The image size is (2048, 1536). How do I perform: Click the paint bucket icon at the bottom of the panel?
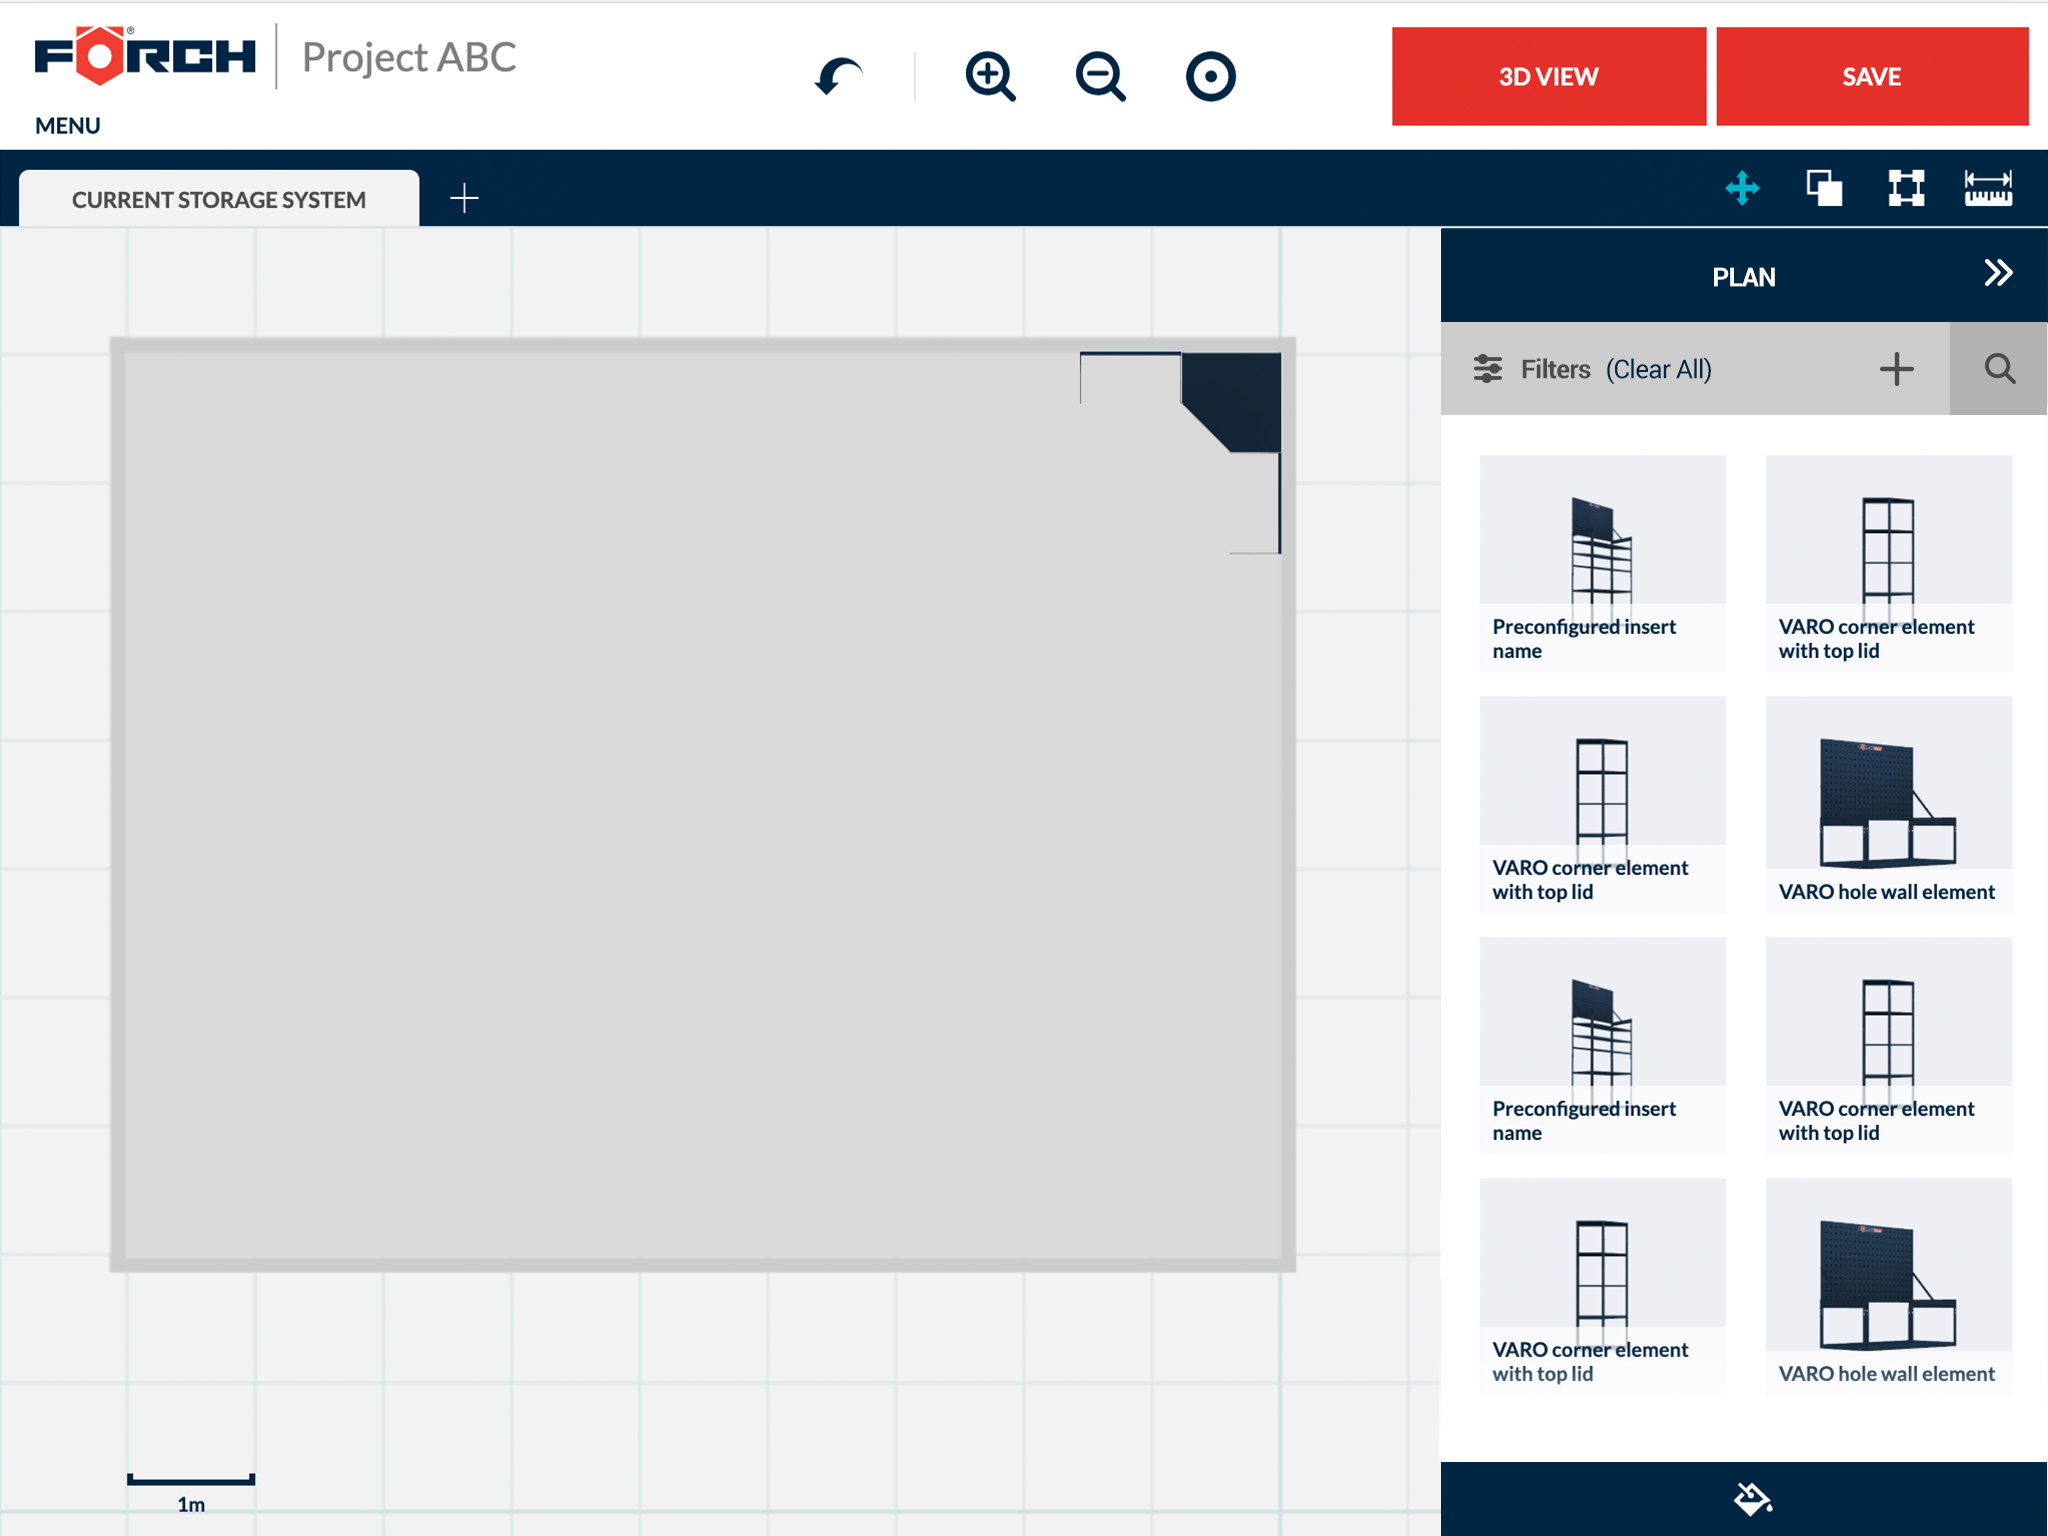click(x=1752, y=1498)
